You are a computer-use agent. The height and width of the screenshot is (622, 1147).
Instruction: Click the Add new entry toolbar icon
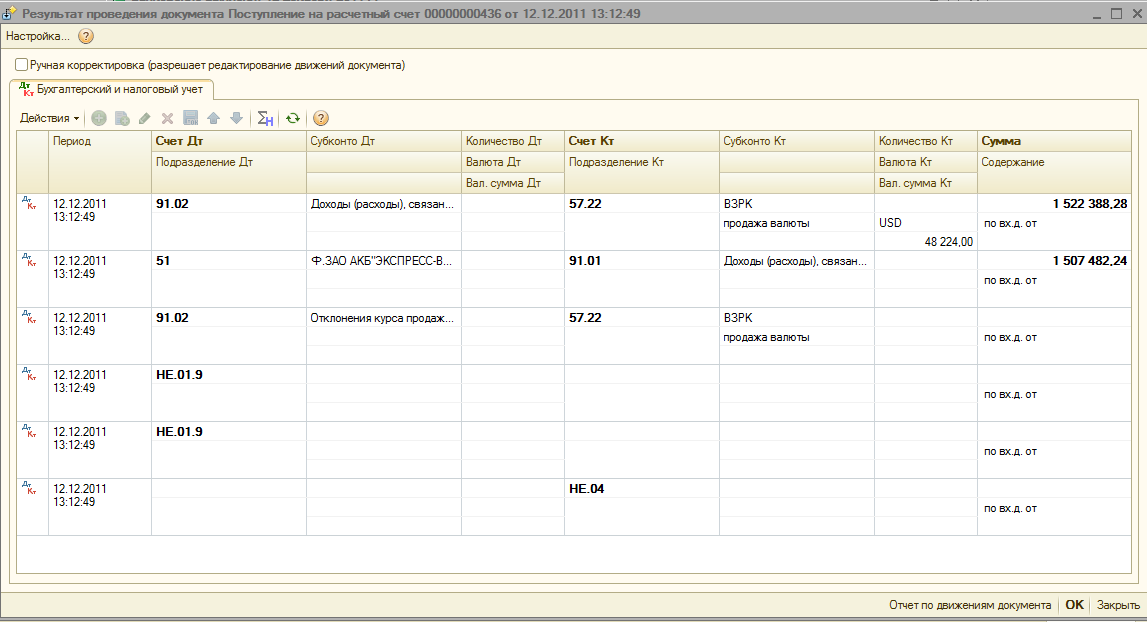[99, 118]
